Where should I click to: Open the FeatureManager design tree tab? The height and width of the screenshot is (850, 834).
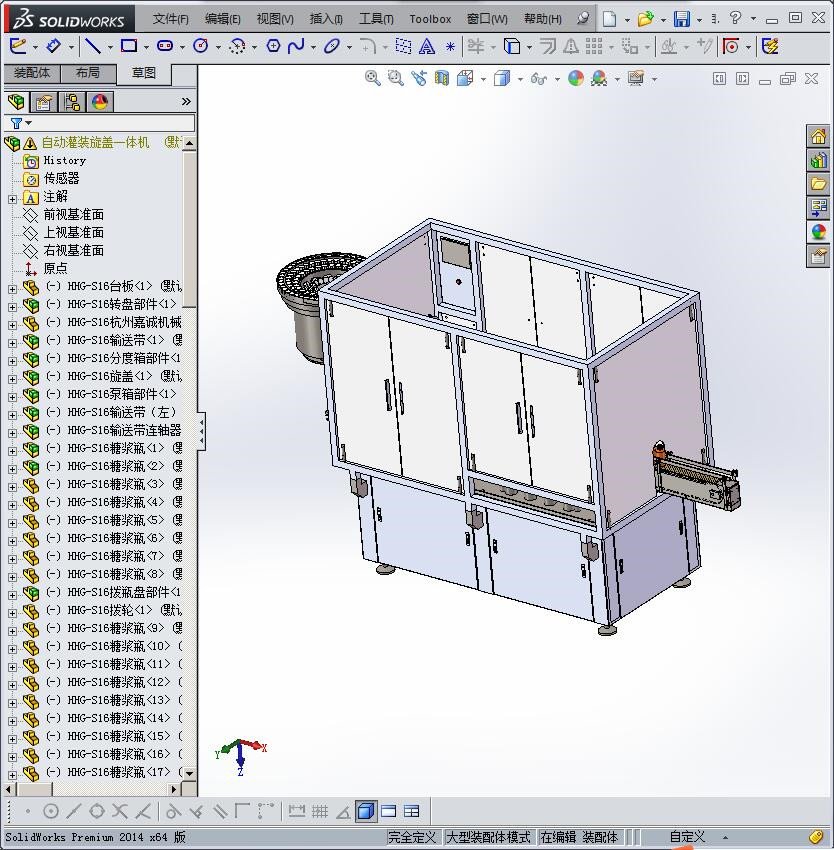click(16, 101)
